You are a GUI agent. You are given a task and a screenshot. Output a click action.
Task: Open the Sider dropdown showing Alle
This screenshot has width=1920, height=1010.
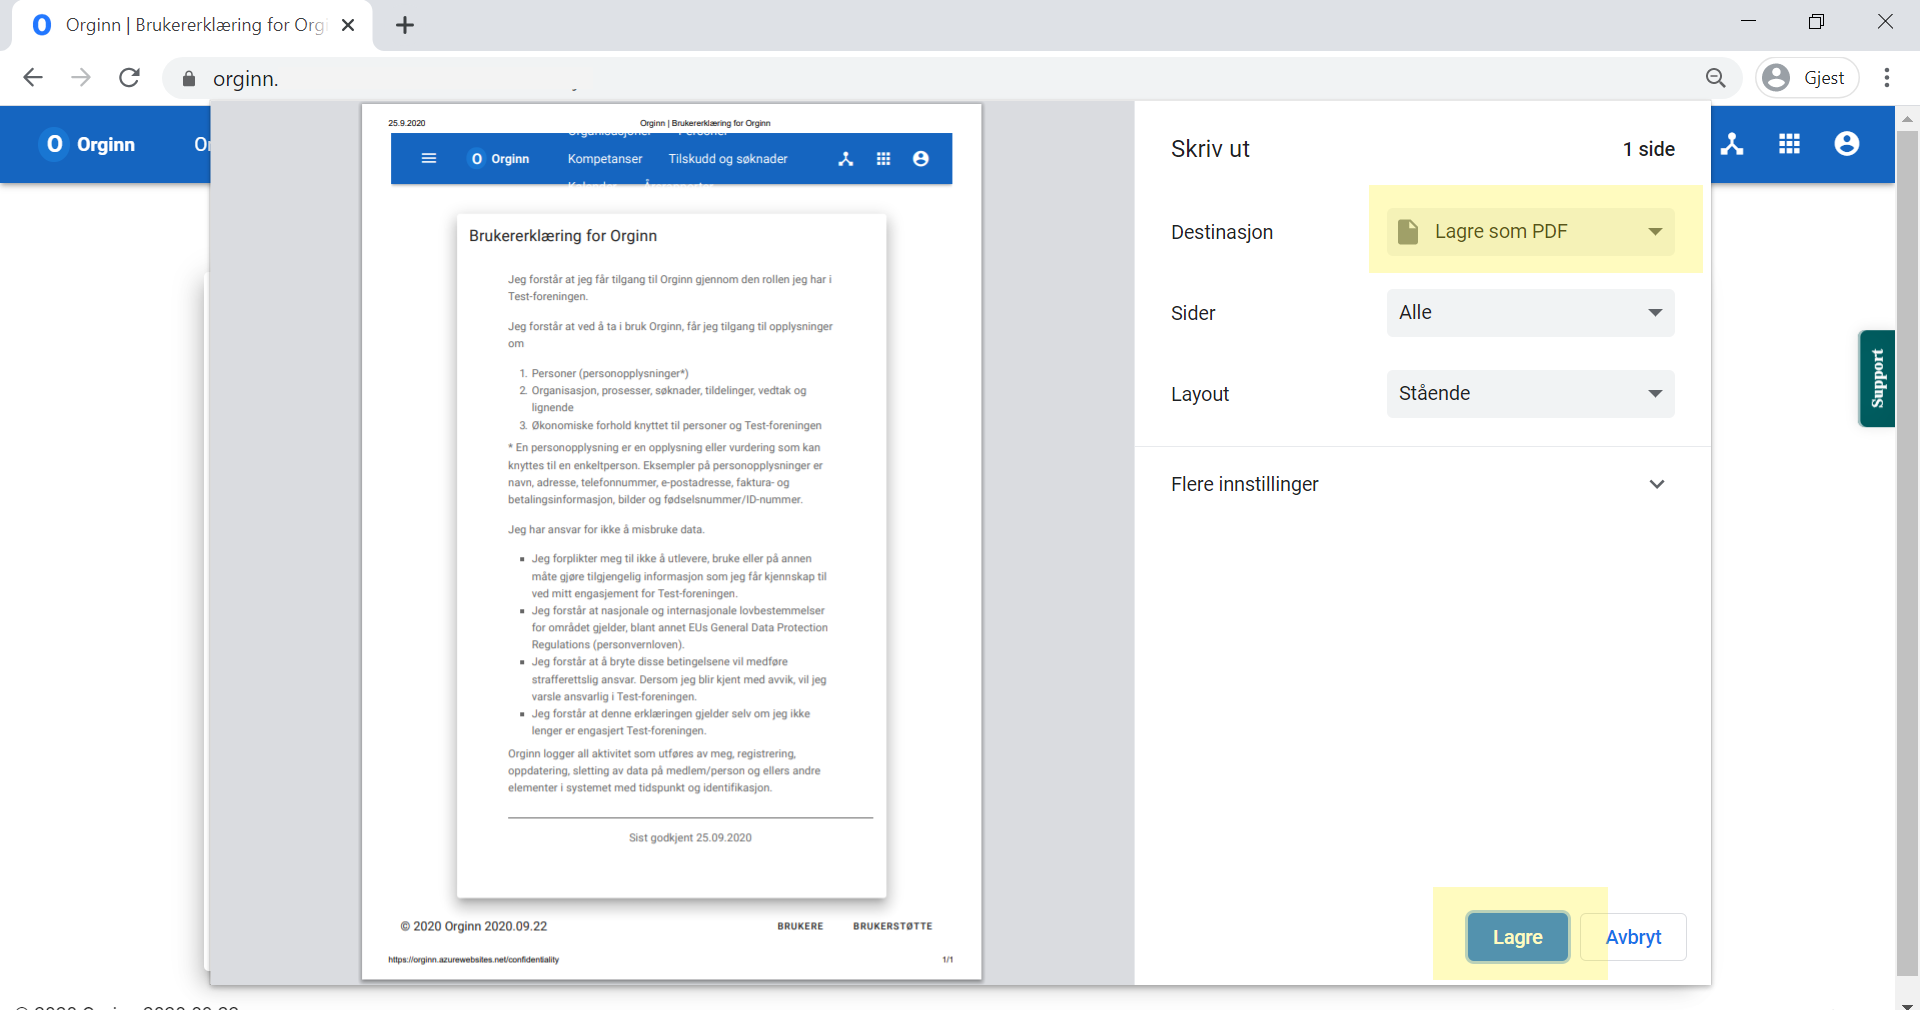pos(1530,313)
